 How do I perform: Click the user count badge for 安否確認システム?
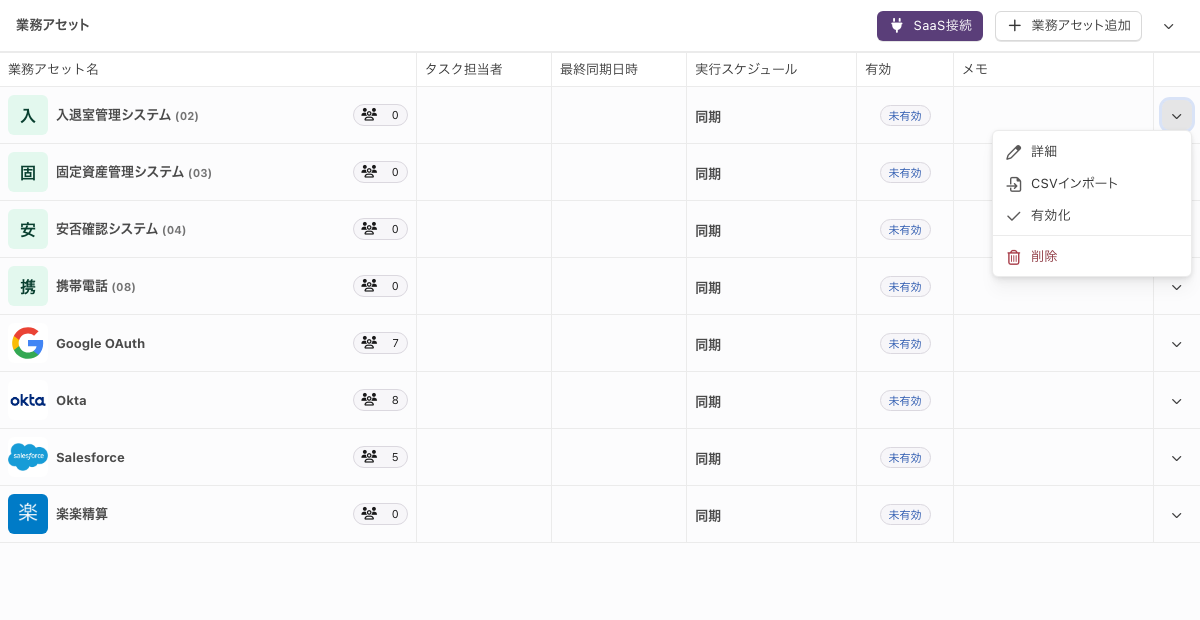click(380, 229)
